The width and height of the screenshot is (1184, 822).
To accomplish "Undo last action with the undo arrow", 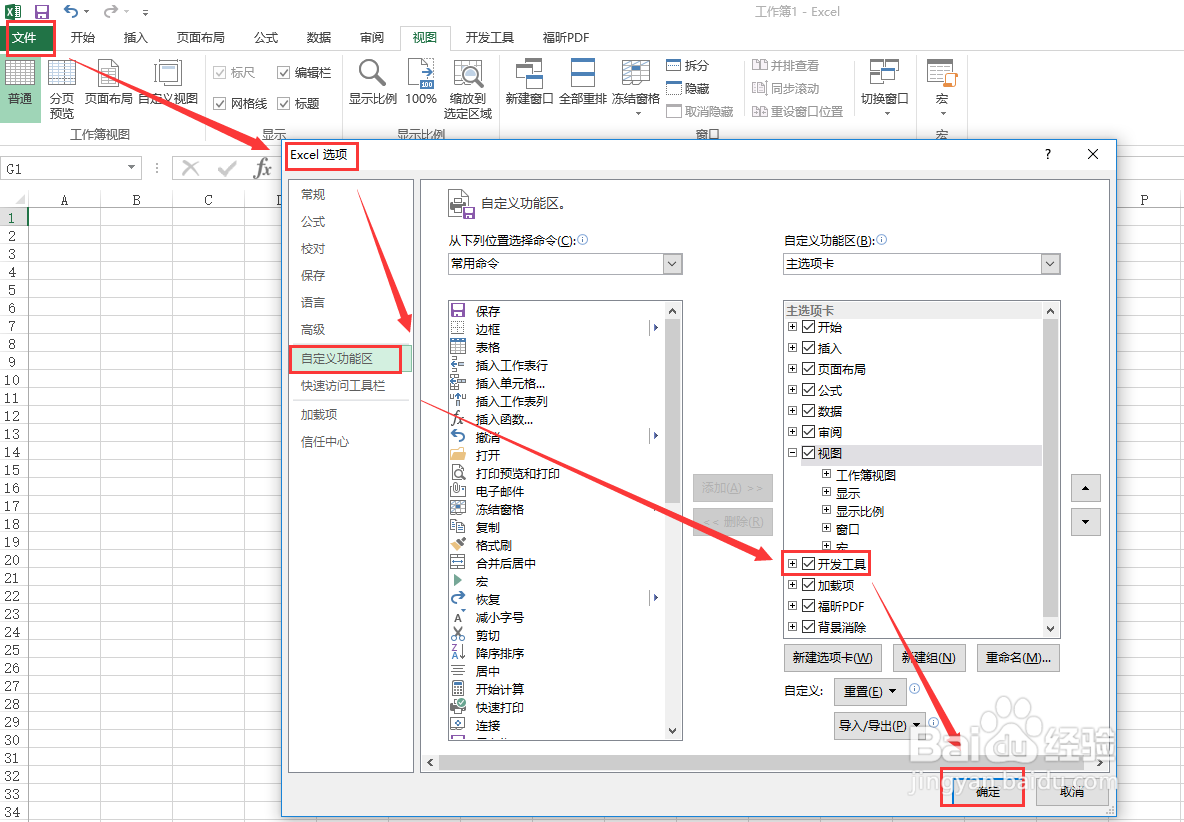I will coord(71,11).
